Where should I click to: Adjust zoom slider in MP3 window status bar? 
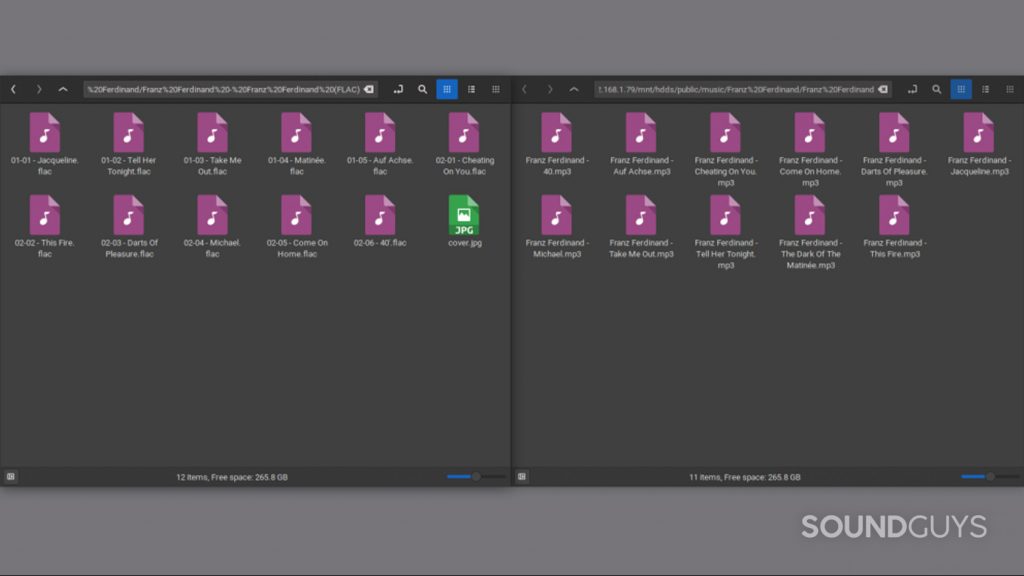coord(990,477)
